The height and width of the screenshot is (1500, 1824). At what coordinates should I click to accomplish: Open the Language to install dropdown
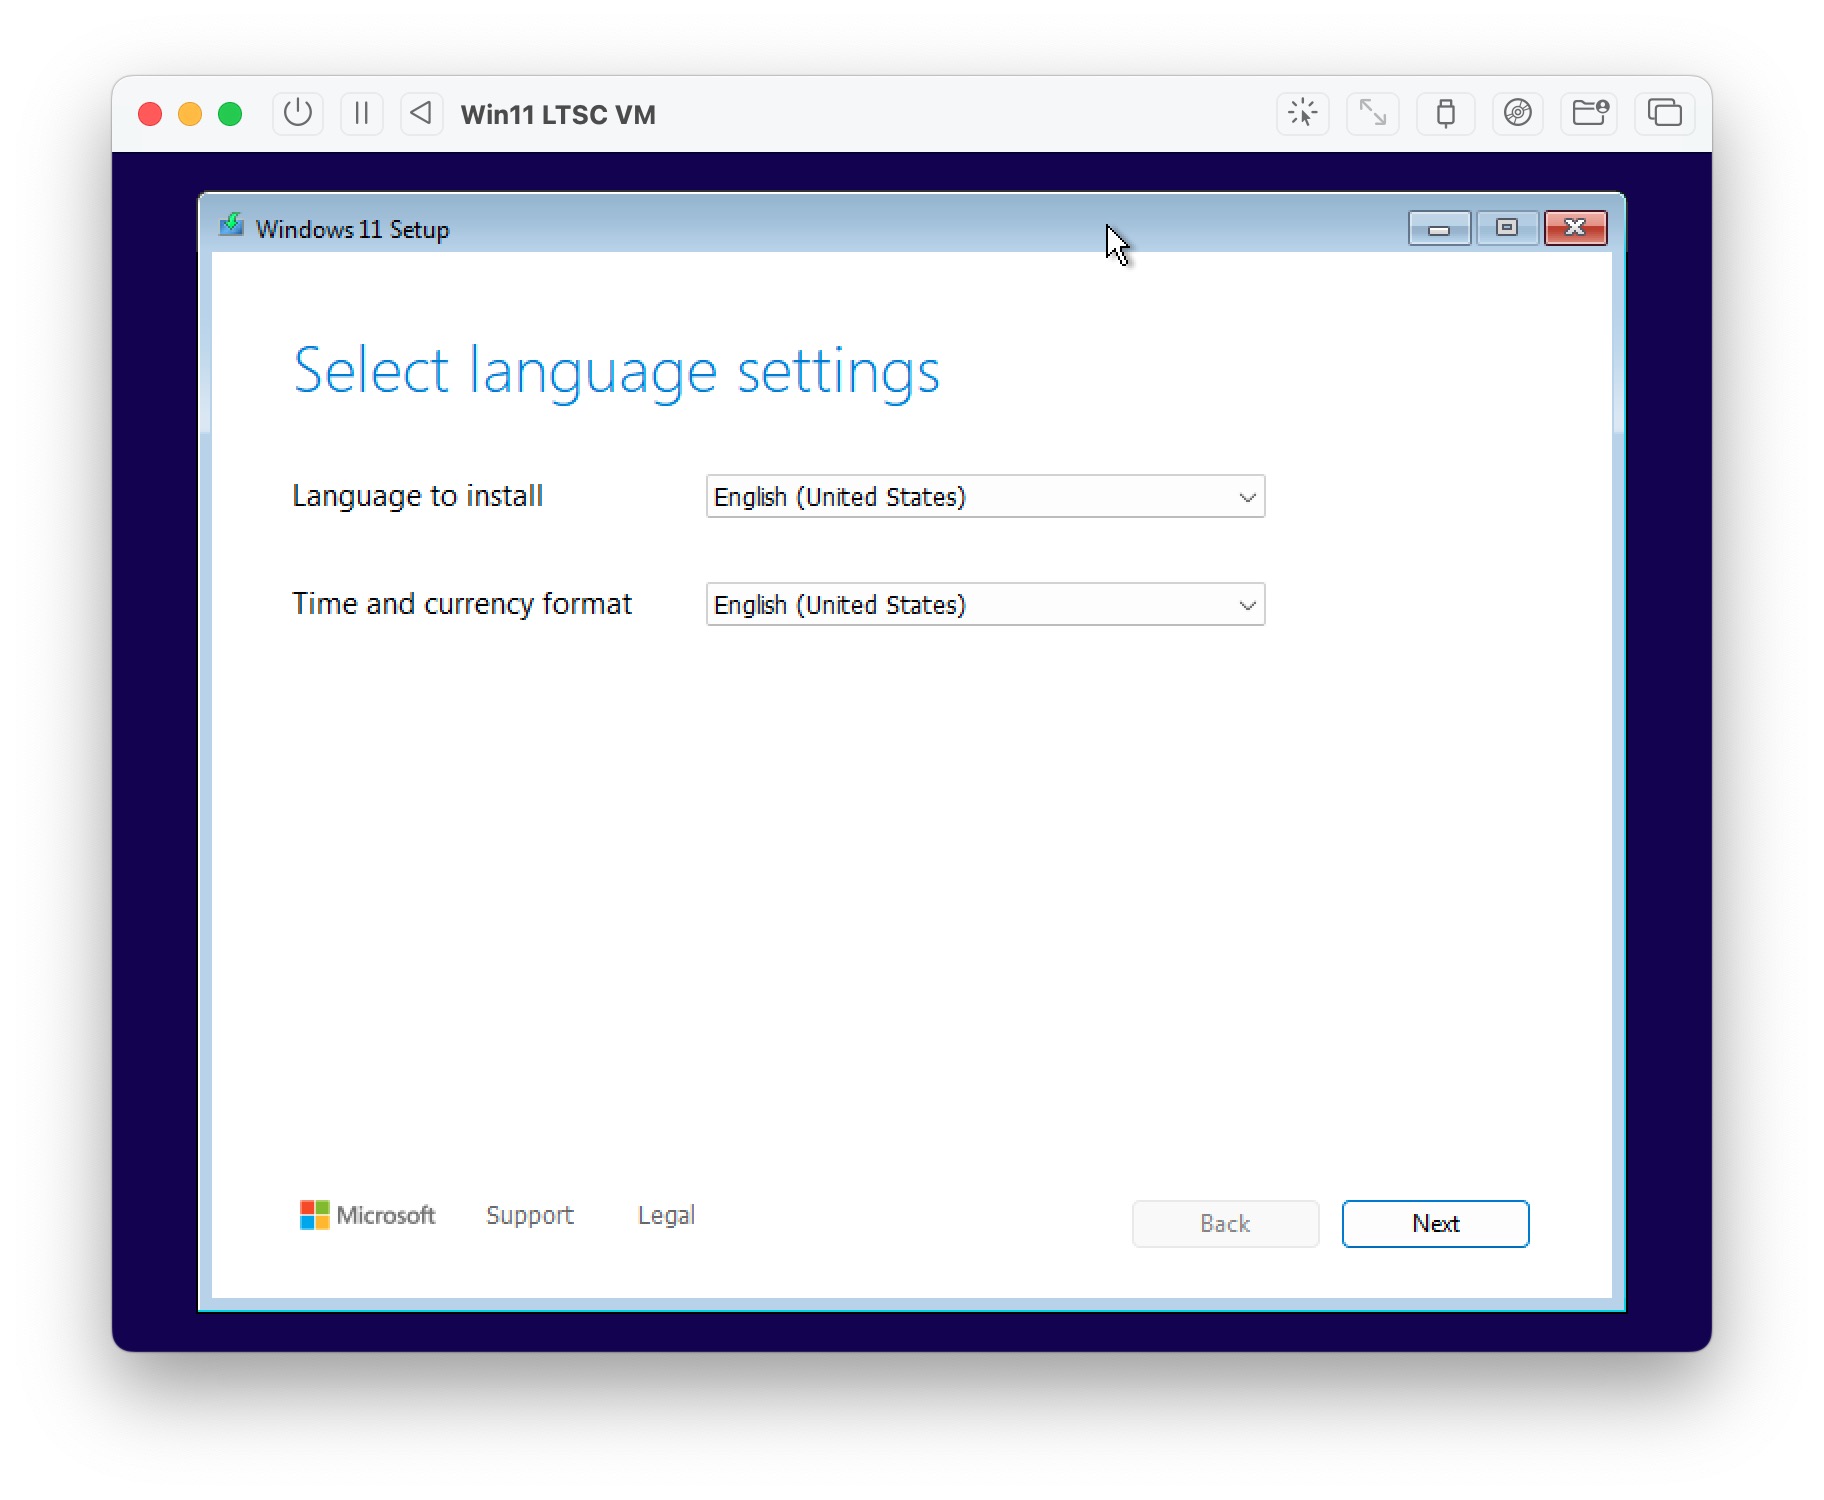tap(985, 496)
